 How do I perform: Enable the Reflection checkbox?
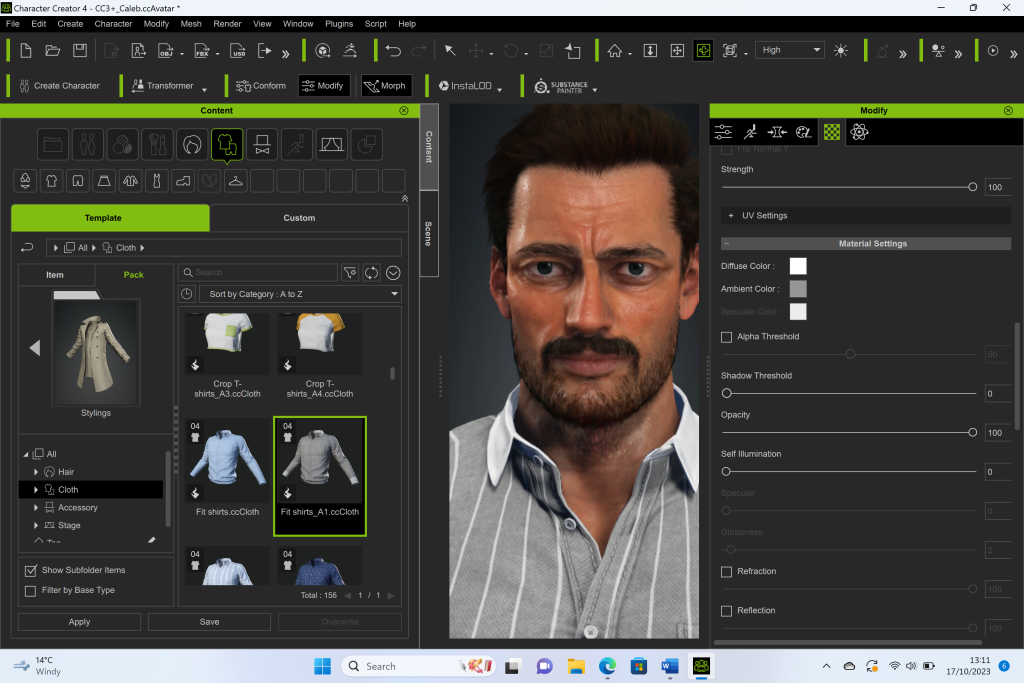pyautogui.click(x=726, y=611)
